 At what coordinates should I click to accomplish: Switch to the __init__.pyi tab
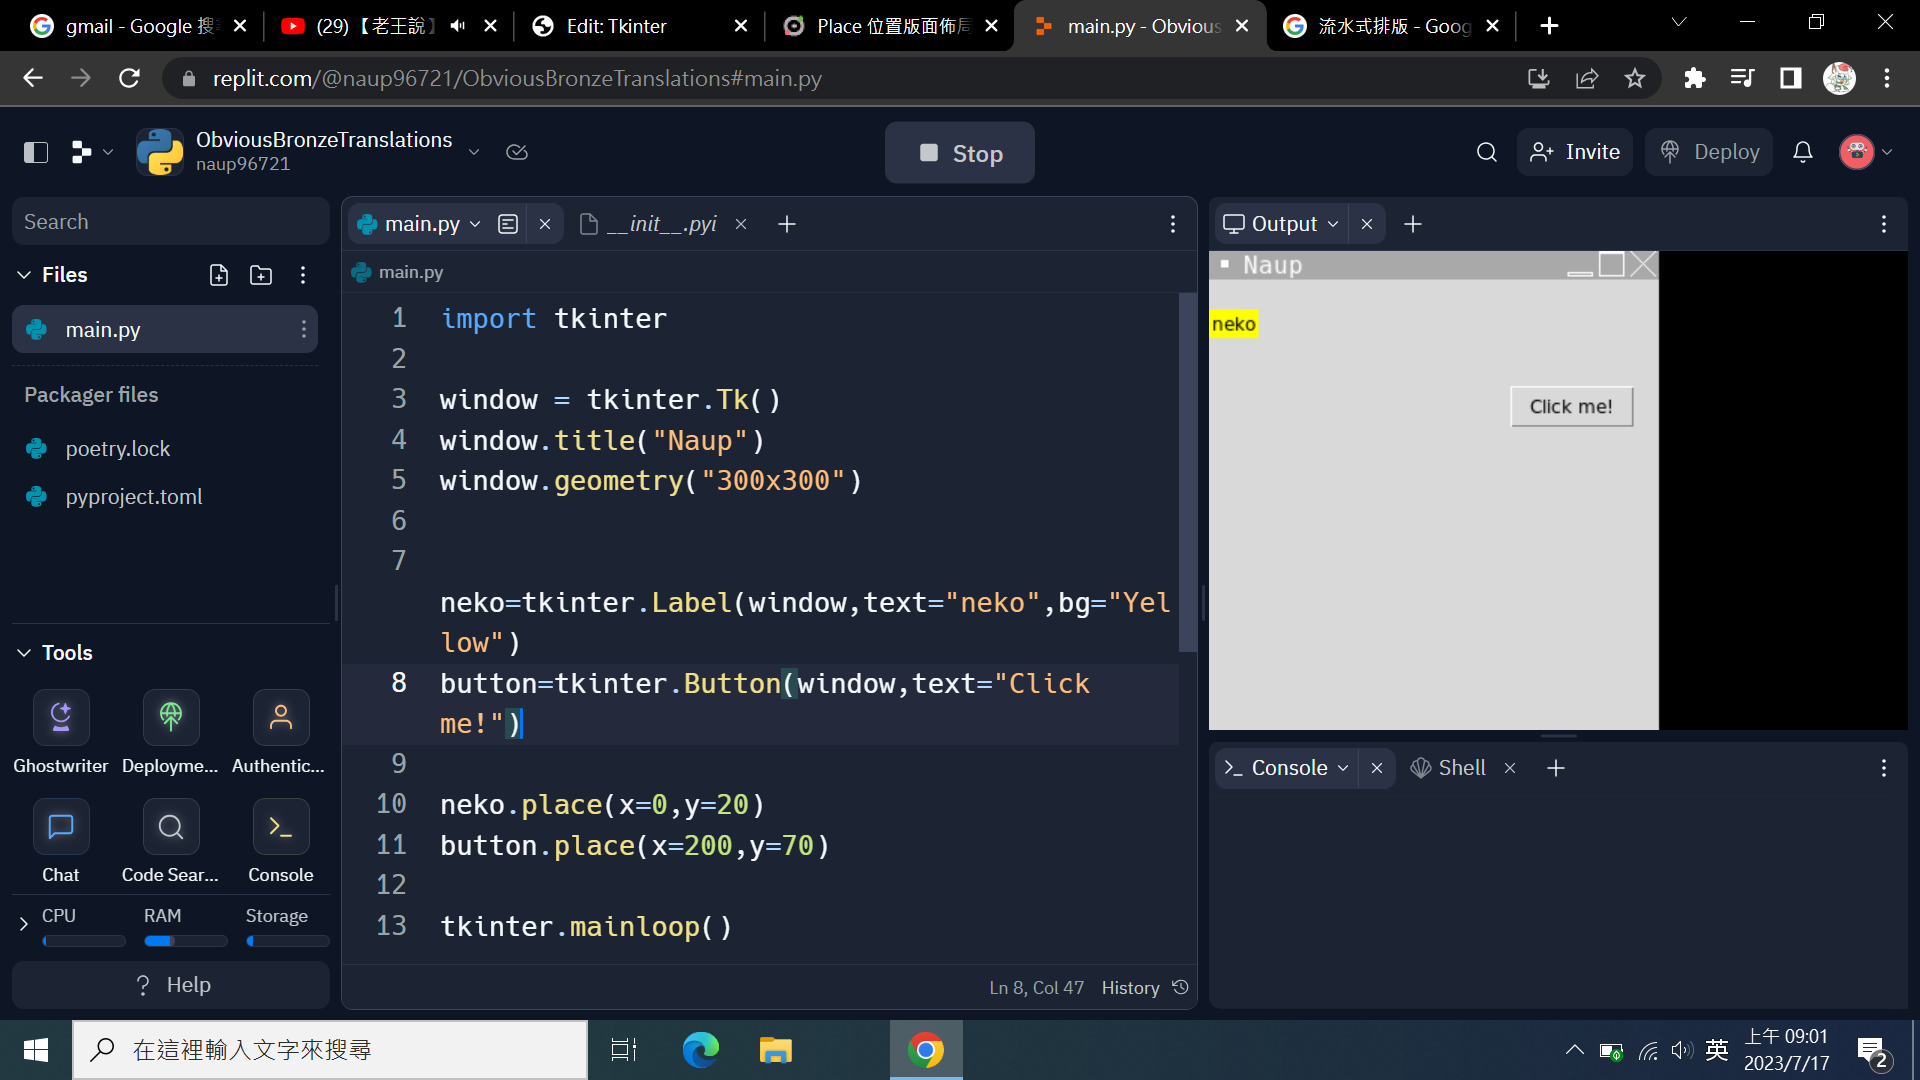(x=662, y=224)
